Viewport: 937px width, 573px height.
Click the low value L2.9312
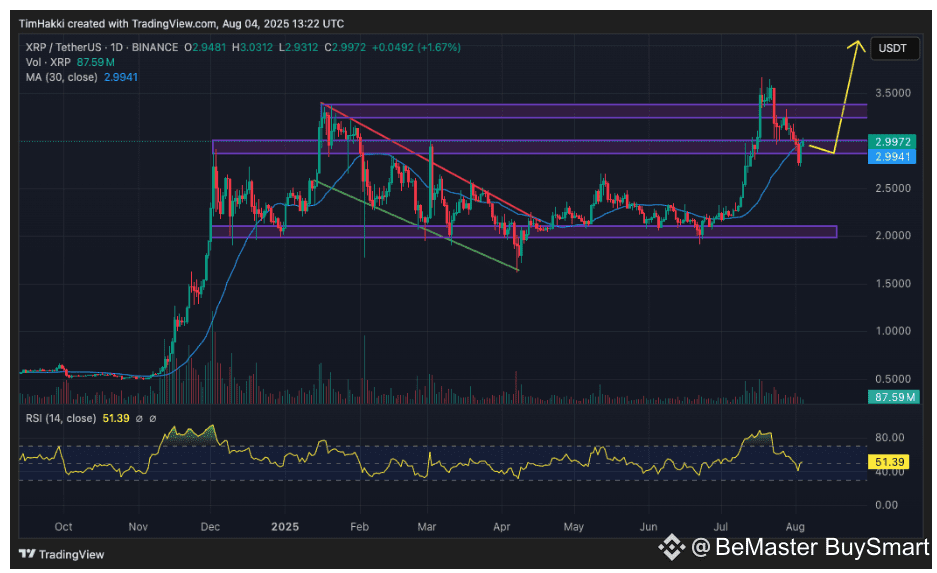click(298, 47)
